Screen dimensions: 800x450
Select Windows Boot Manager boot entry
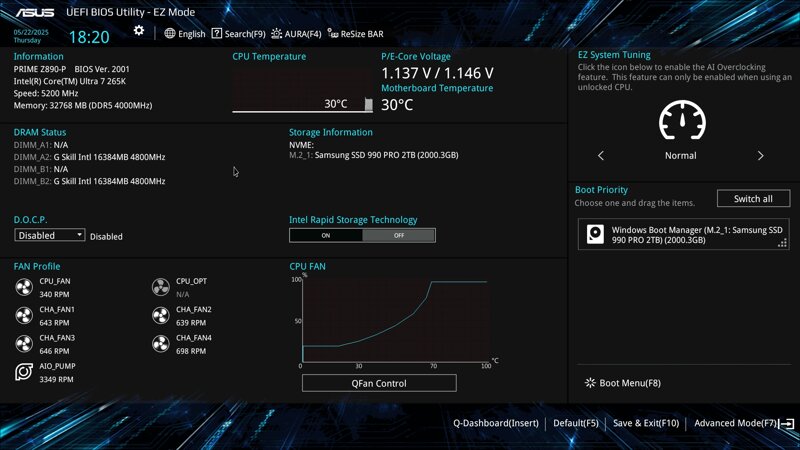(x=684, y=235)
